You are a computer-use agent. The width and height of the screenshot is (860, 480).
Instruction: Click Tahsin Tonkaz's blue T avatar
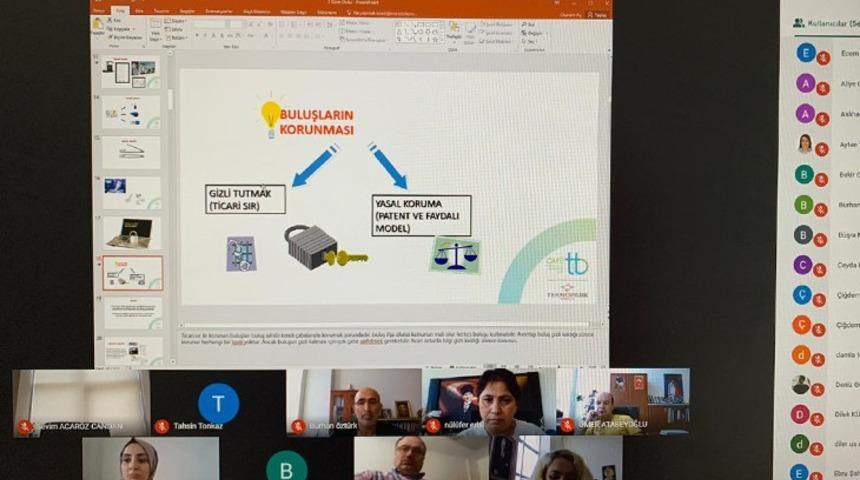click(218, 403)
